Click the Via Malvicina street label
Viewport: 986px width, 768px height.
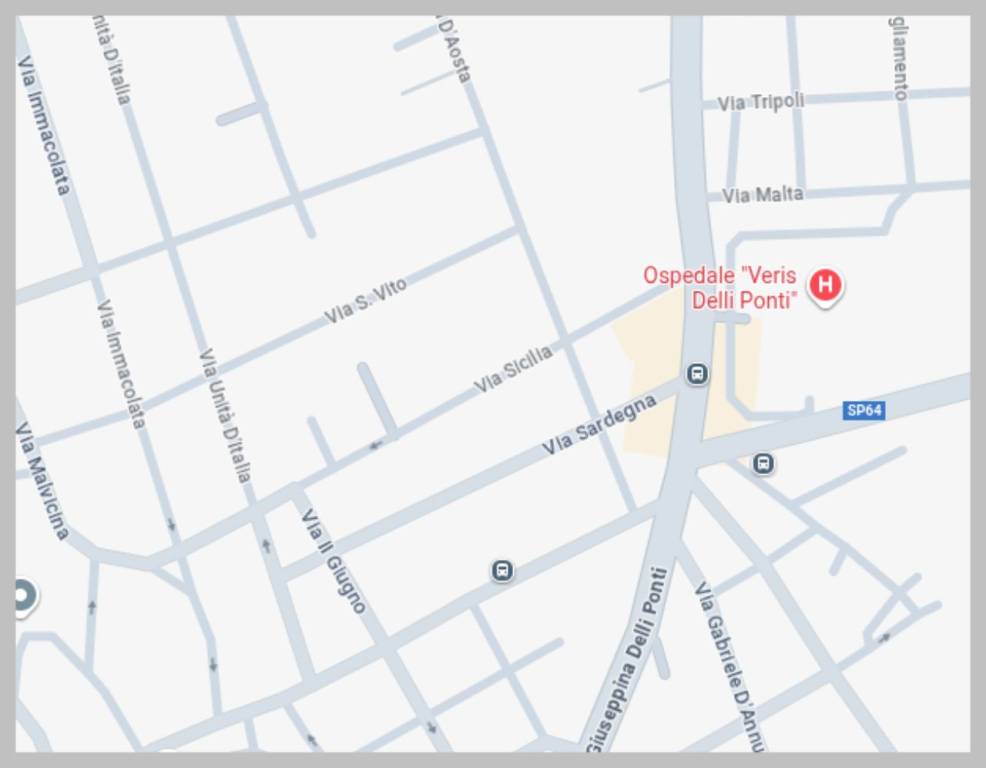click(42, 482)
